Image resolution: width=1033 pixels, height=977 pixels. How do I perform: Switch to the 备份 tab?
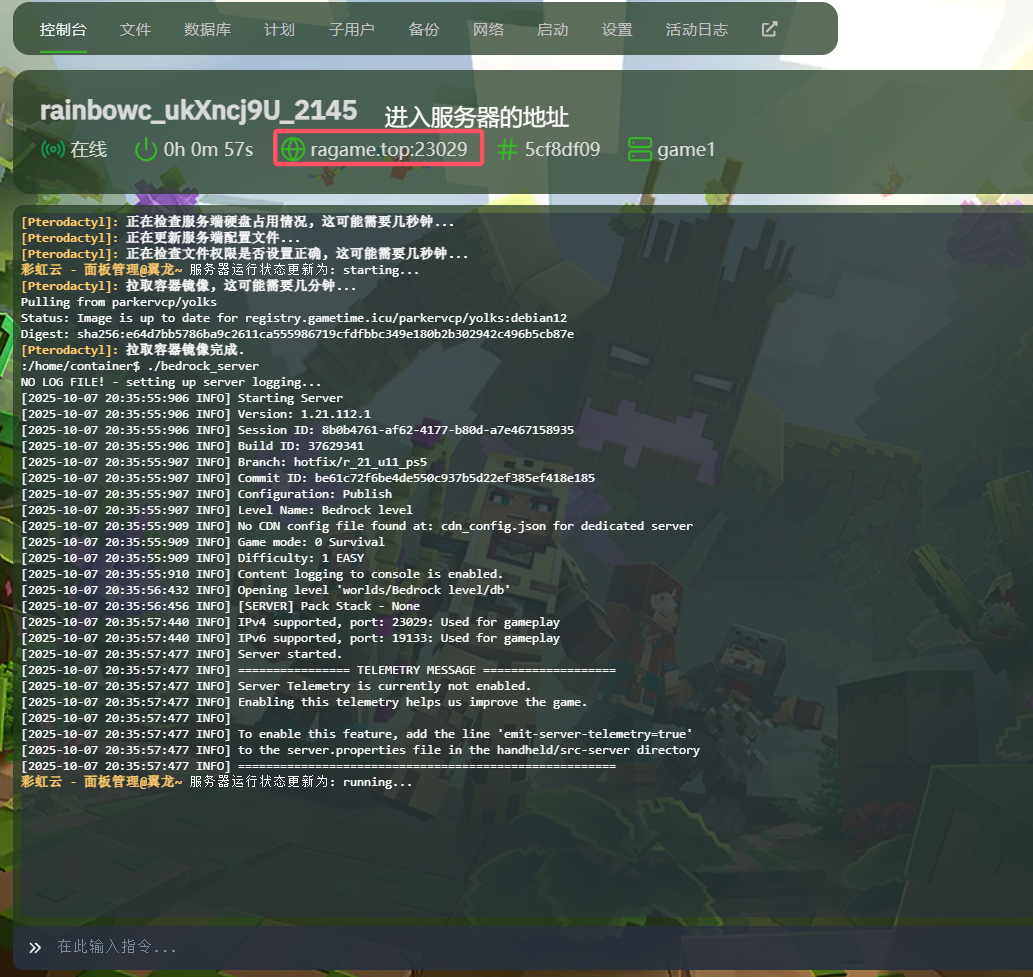(x=423, y=30)
